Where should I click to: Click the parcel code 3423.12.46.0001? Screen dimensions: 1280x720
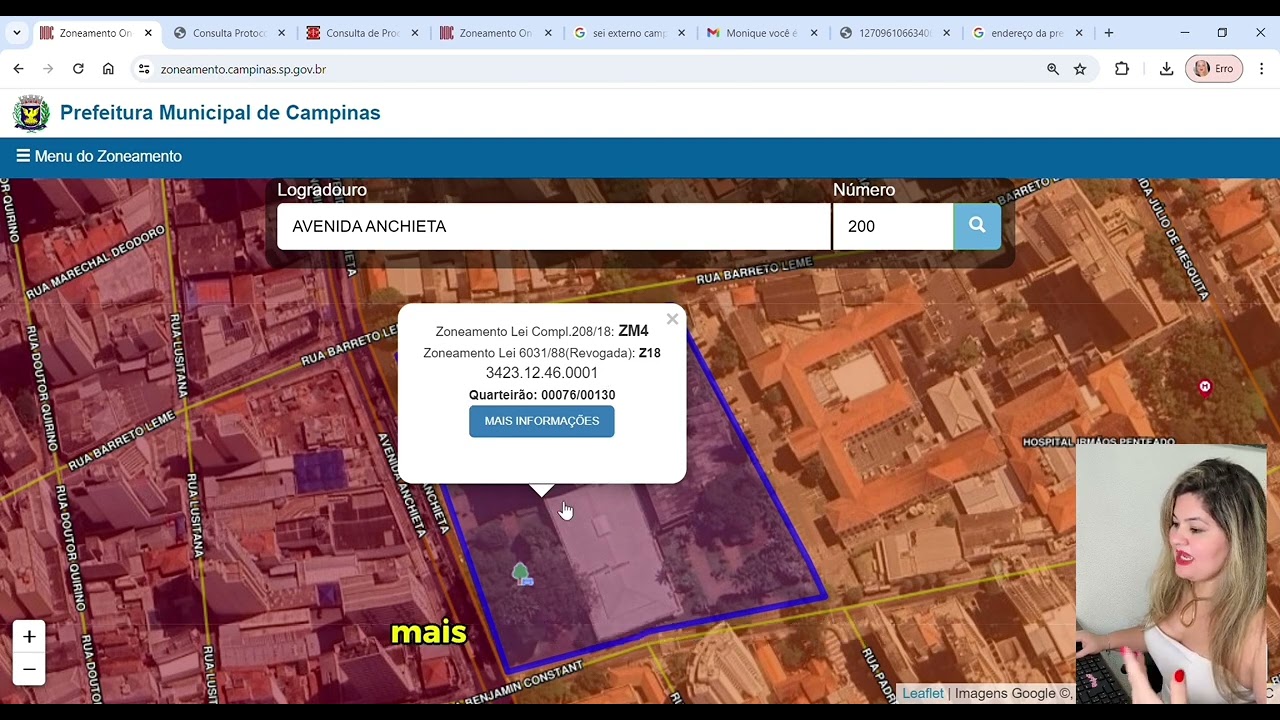pos(542,373)
